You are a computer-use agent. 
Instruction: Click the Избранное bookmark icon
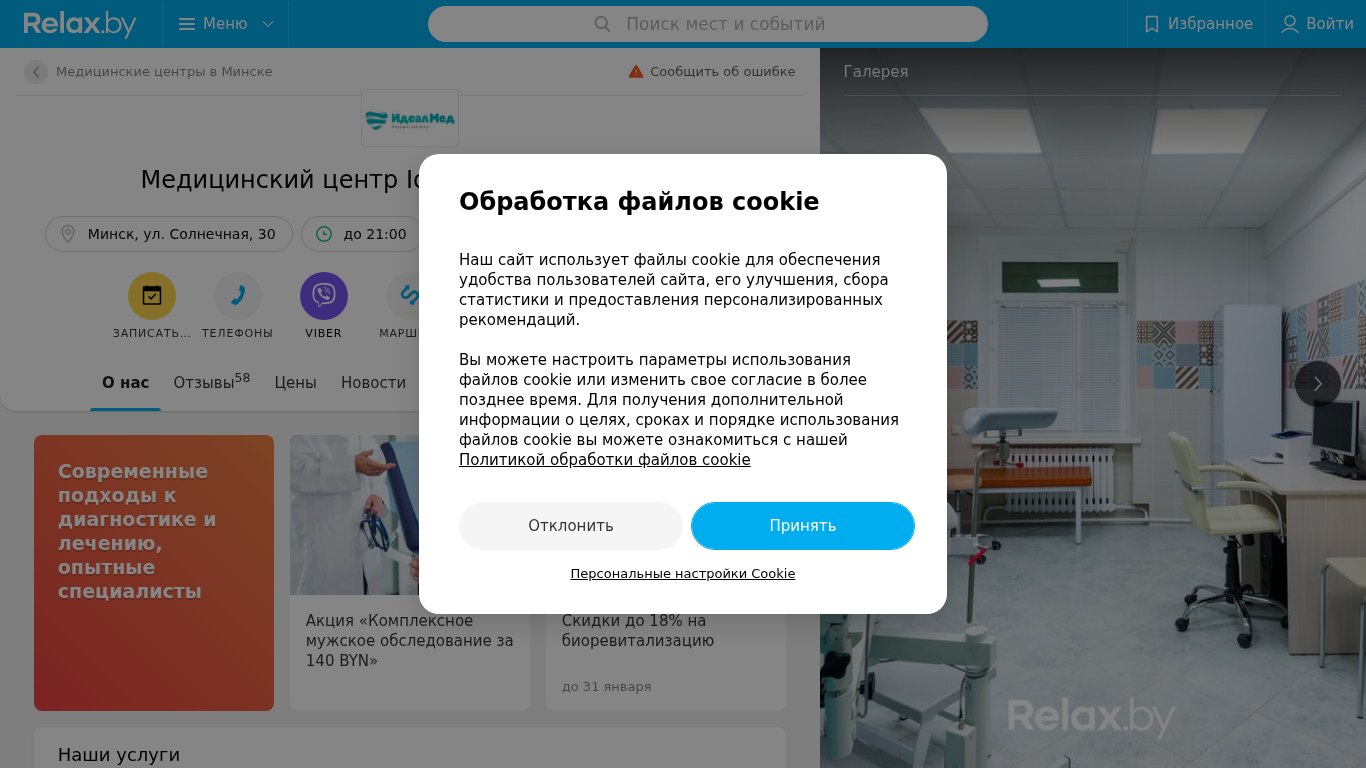[x=1152, y=24]
